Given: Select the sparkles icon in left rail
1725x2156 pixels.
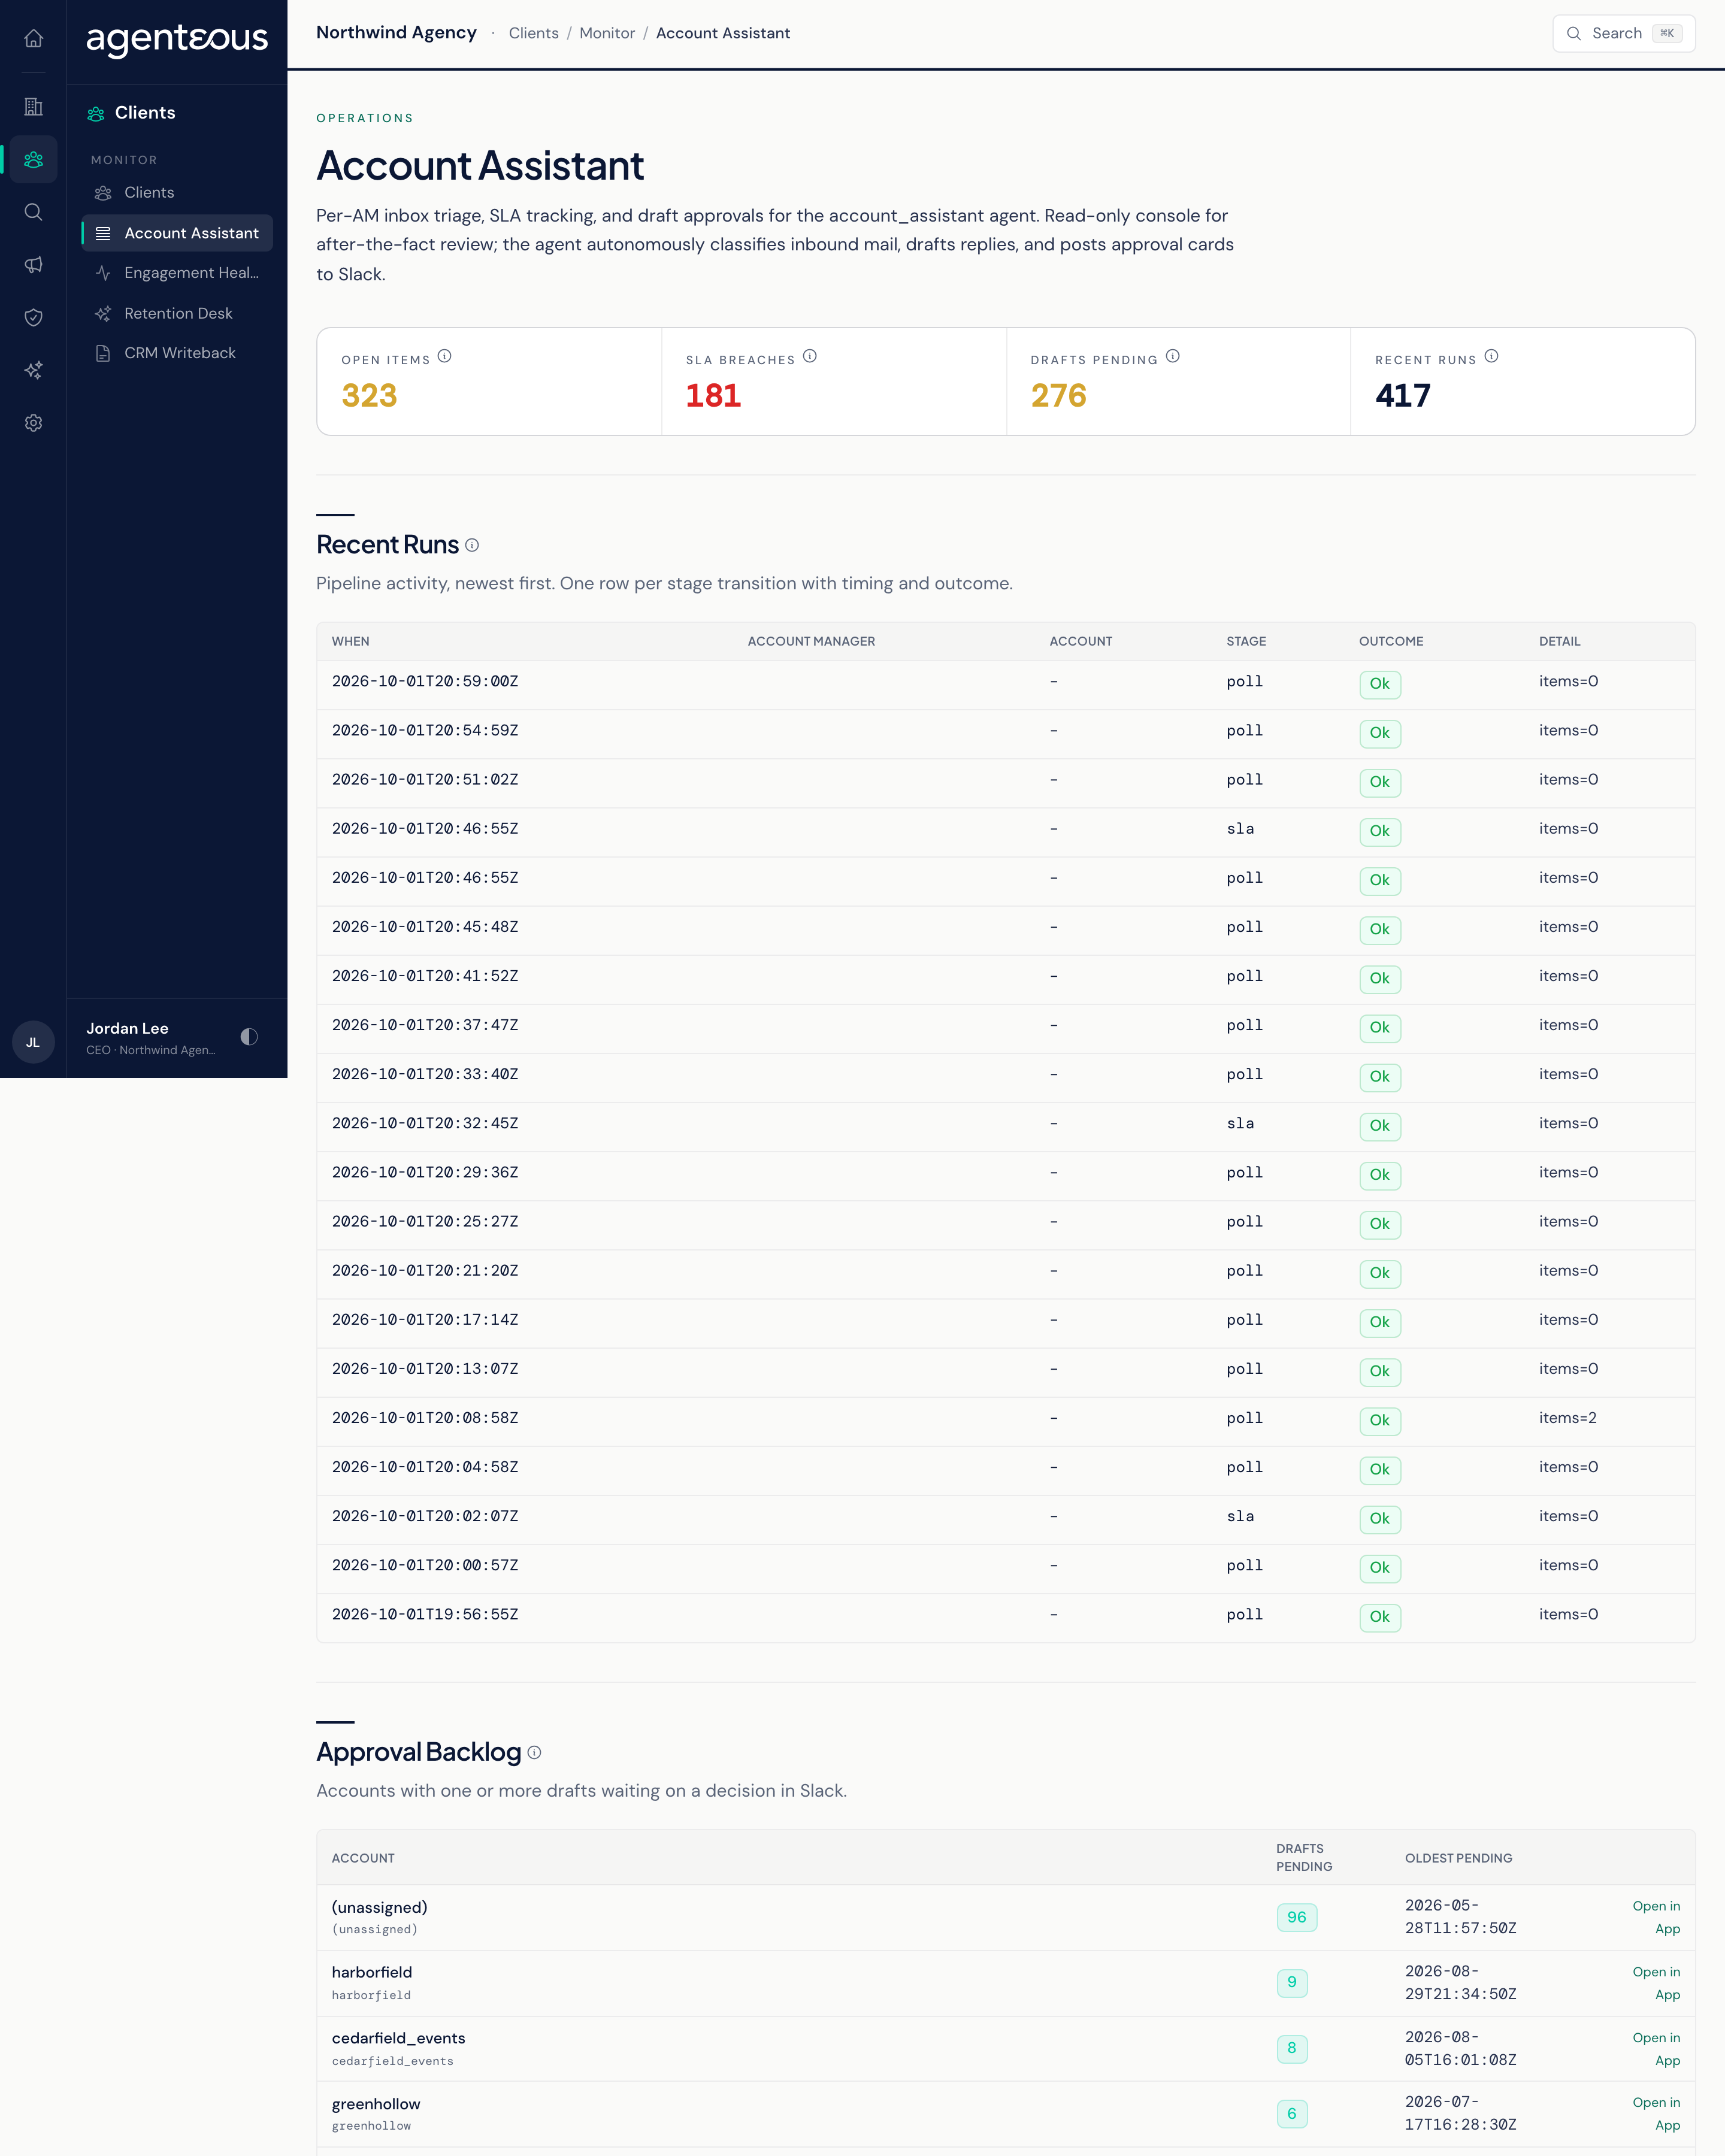Looking at the screenshot, I should (33, 370).
